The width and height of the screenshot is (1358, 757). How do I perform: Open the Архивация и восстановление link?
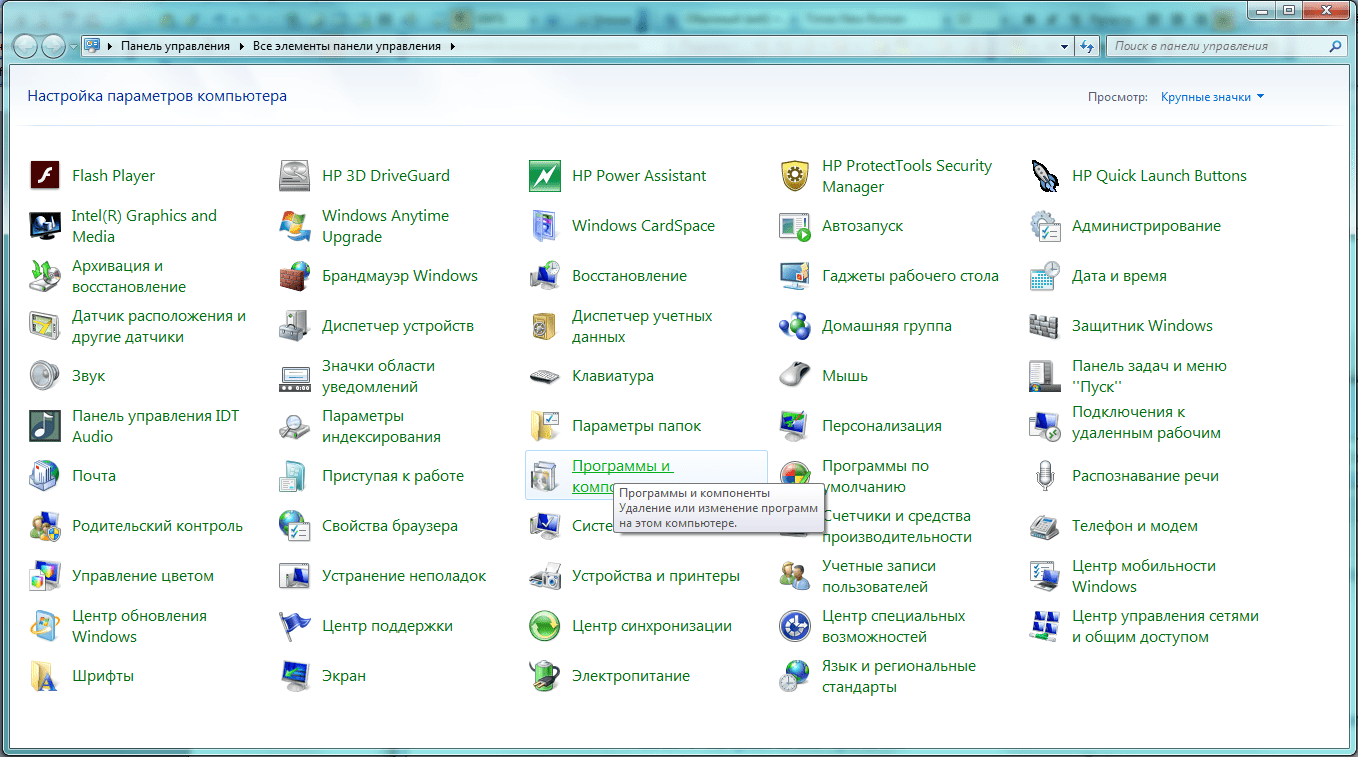click(x=129, y=276)
